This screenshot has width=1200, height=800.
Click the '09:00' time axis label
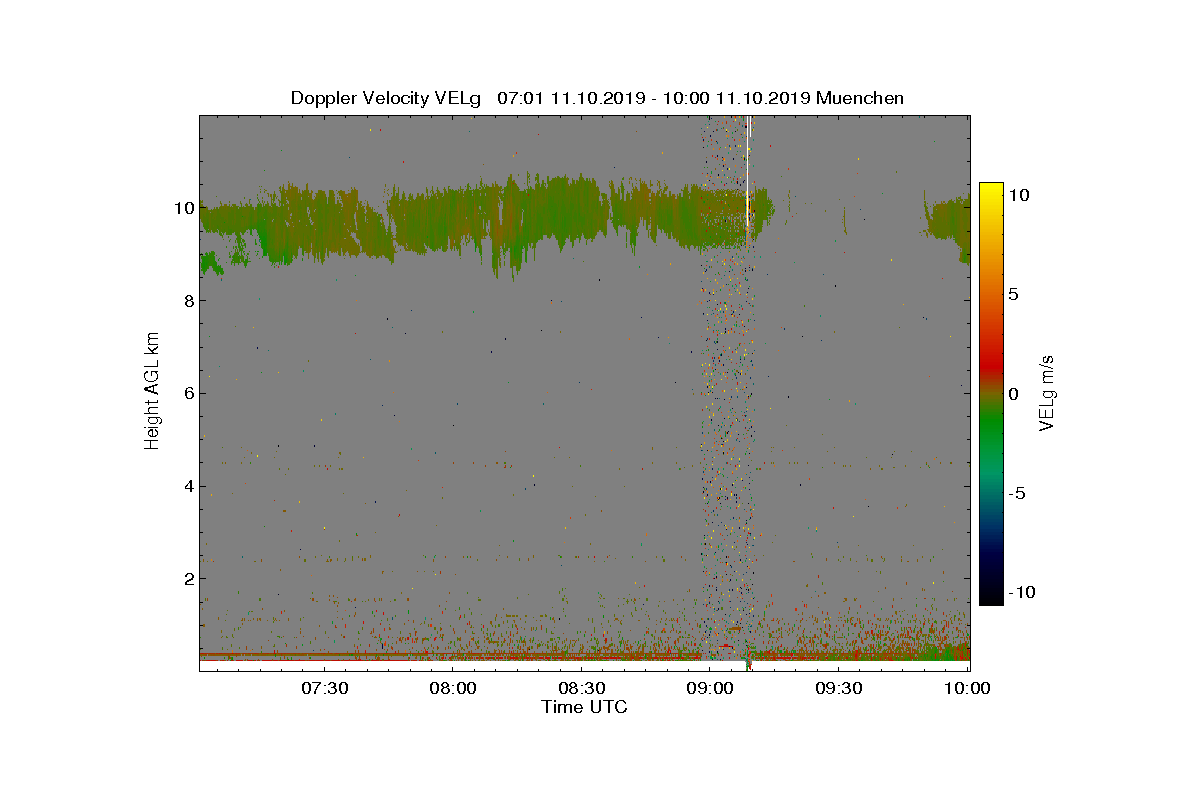(711, 689)
